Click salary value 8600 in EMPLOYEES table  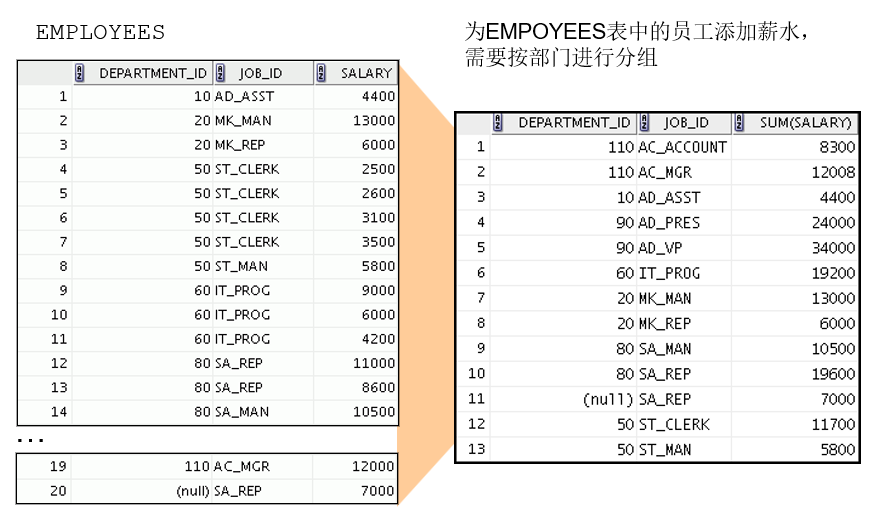379,388
